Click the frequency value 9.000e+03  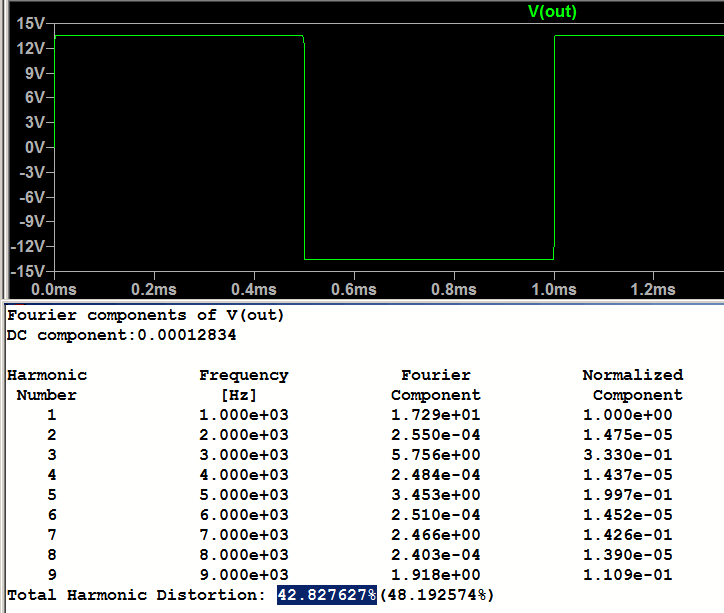click(244, 575)
